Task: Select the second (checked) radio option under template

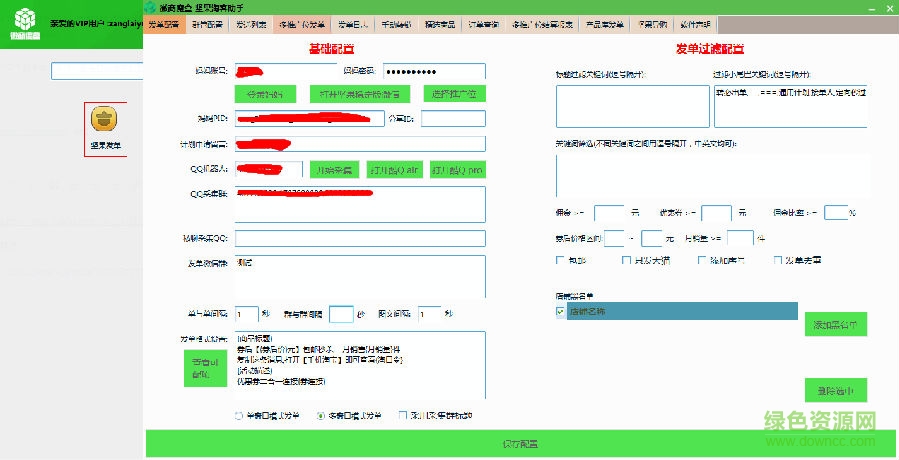Action: pos(320,416)
